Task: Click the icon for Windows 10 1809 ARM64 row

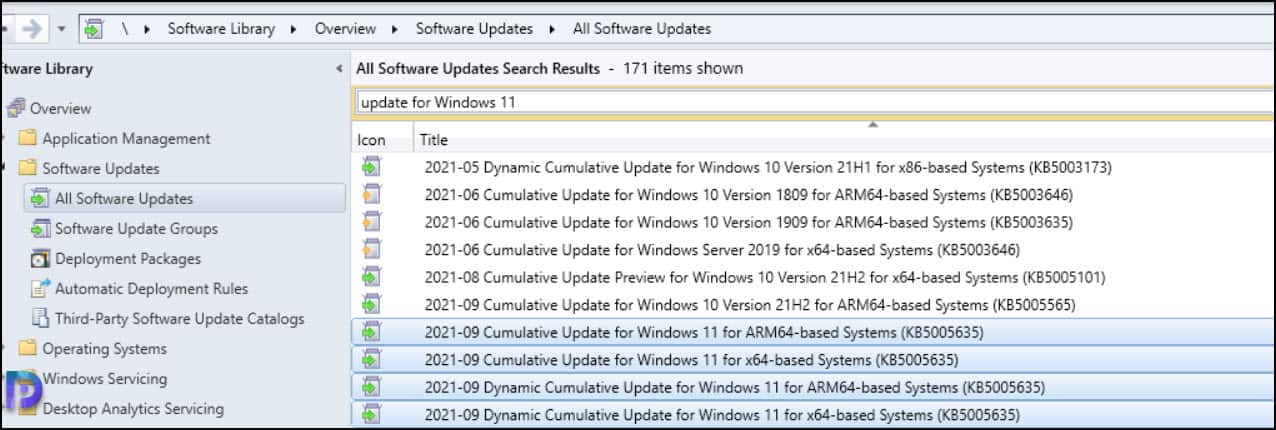Action: pyautogui.click(x=371, y=194)
